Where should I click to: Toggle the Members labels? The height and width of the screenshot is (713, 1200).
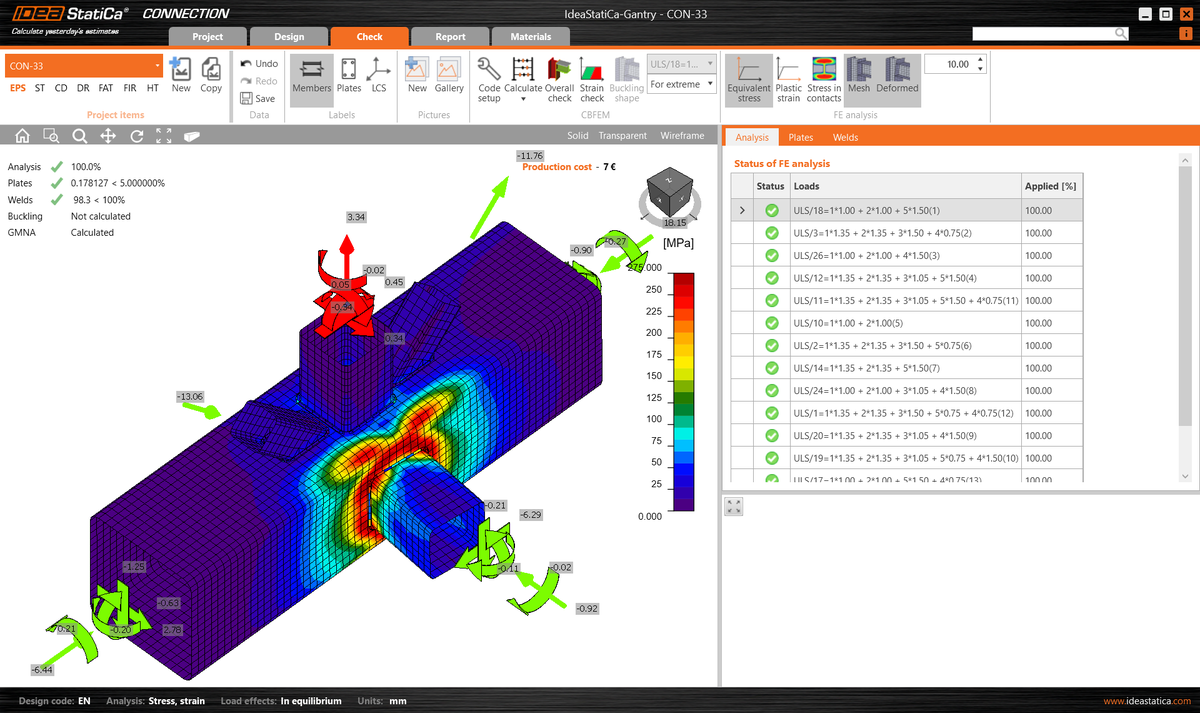[x=311, y=78]
